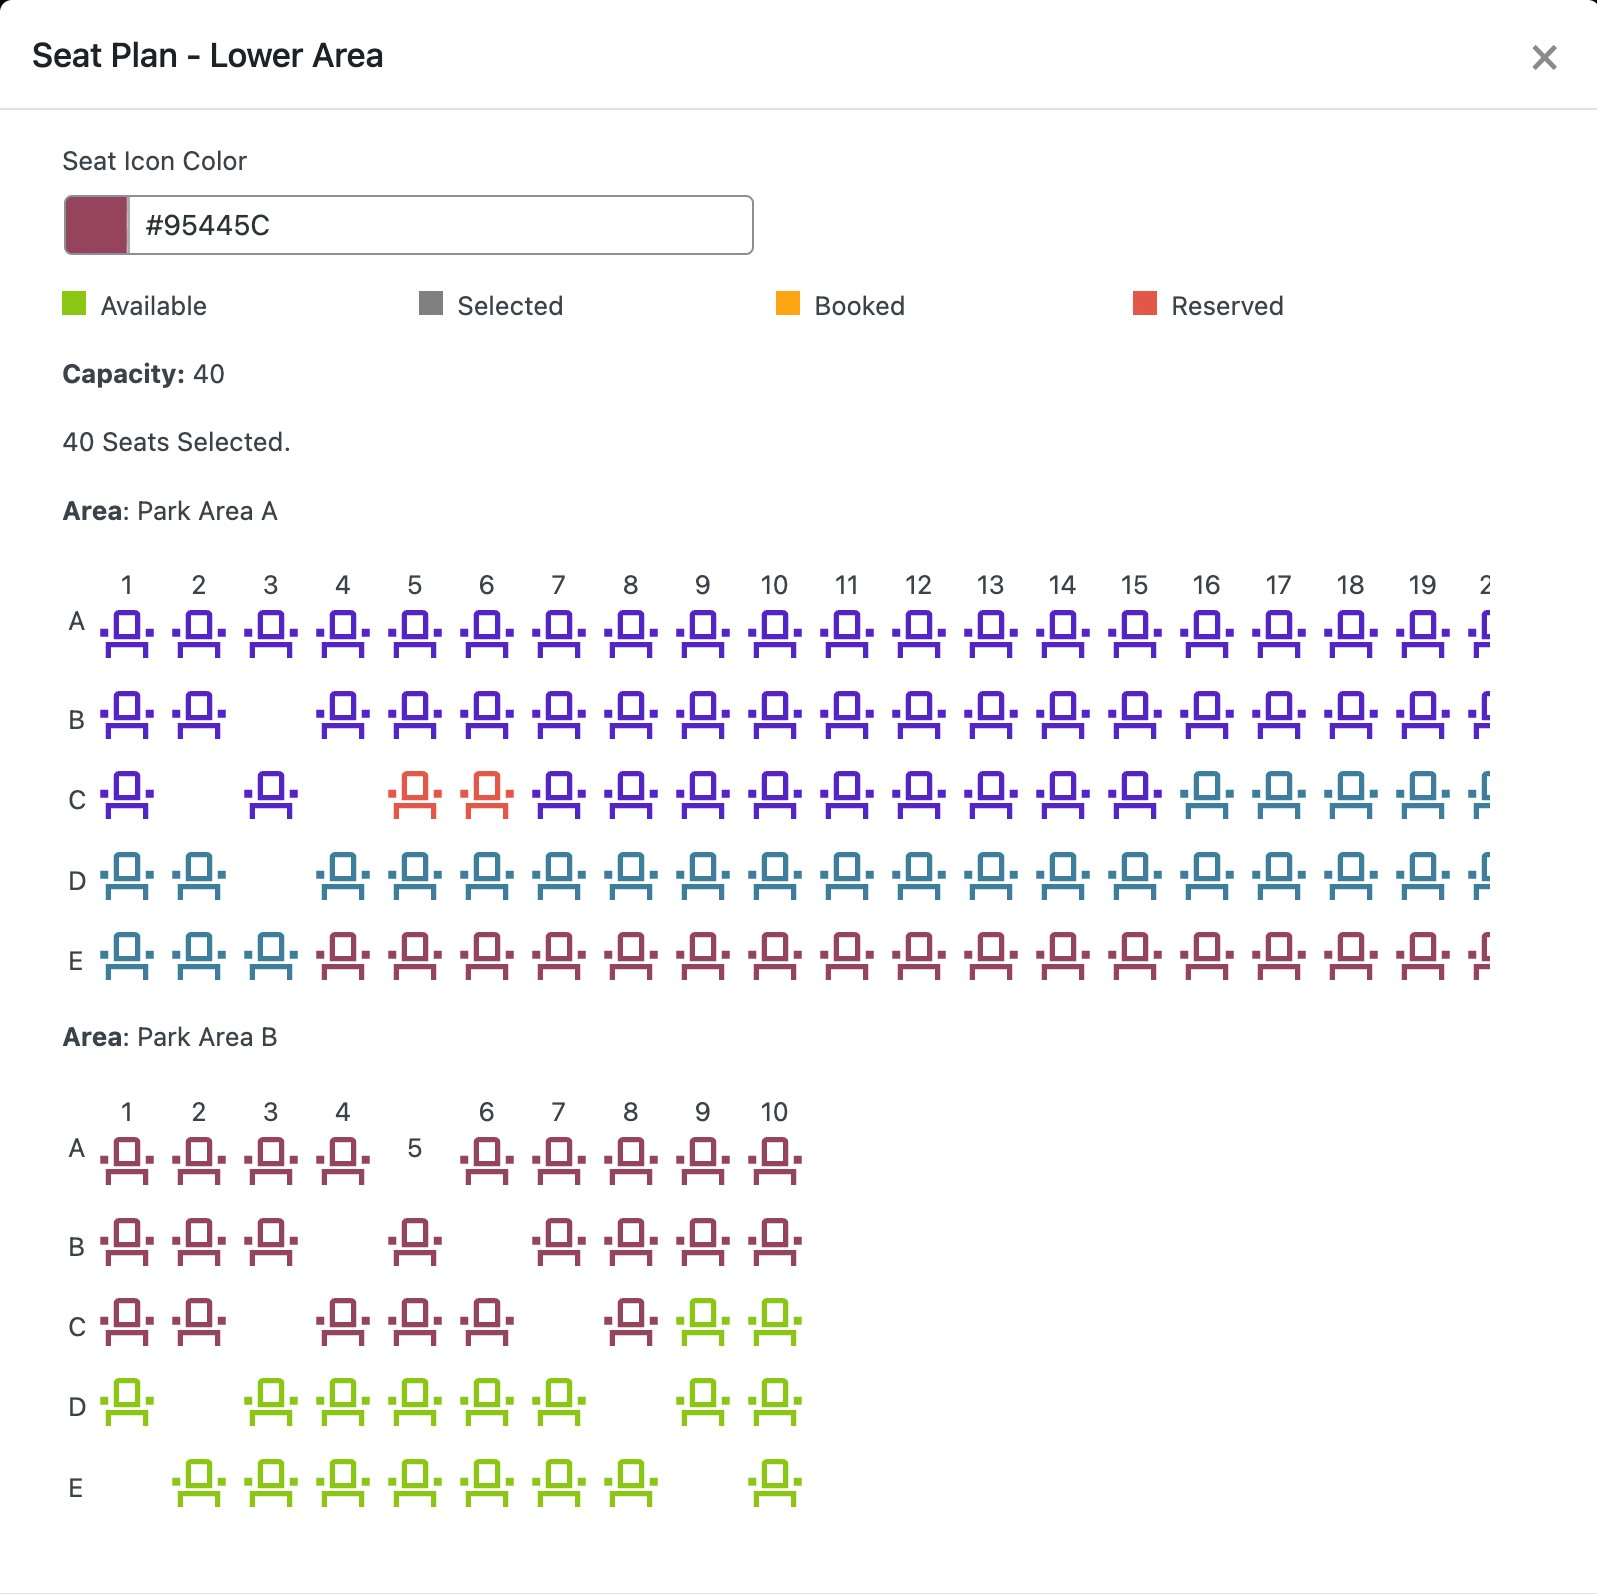
Task: Click green seat E2 in Park Area B
Action: (199, 1482)
